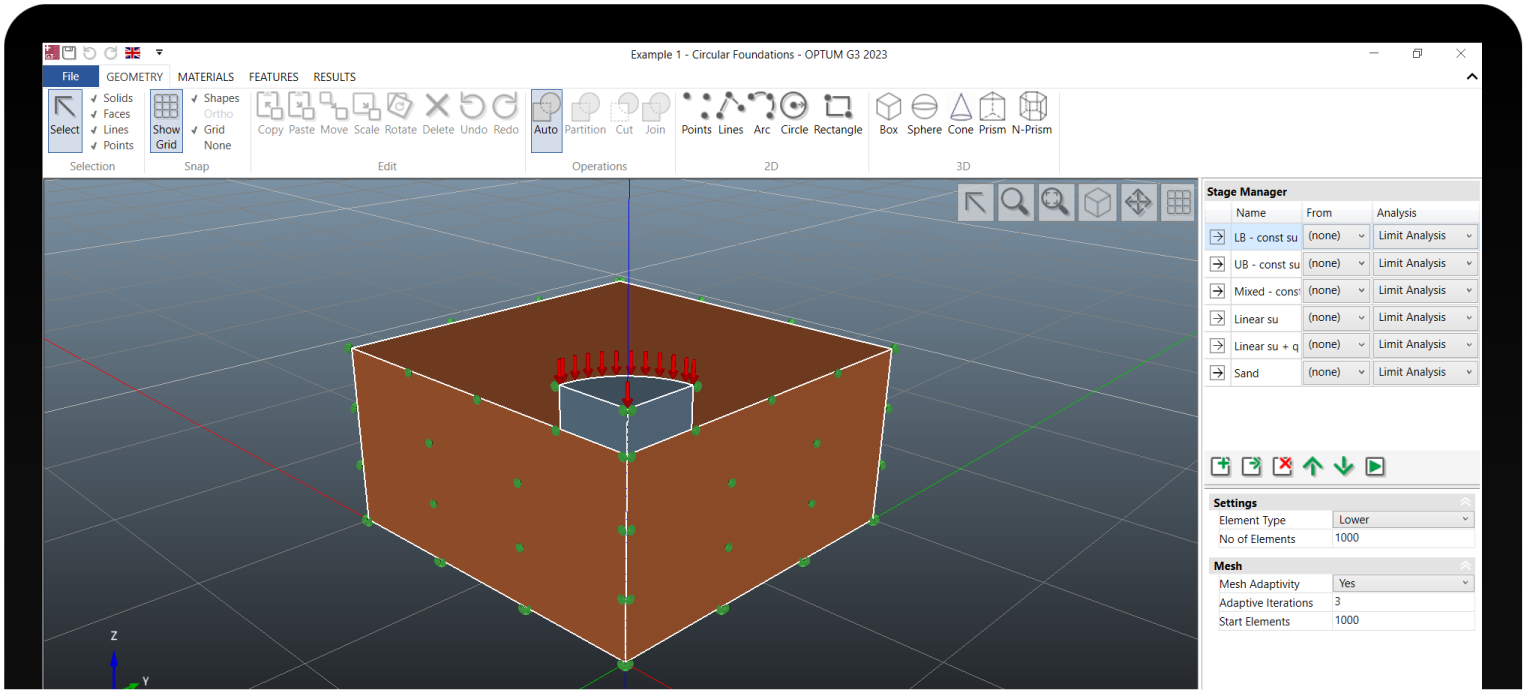
Task: Select the Arc drawing tool
Action: [762, 115]
